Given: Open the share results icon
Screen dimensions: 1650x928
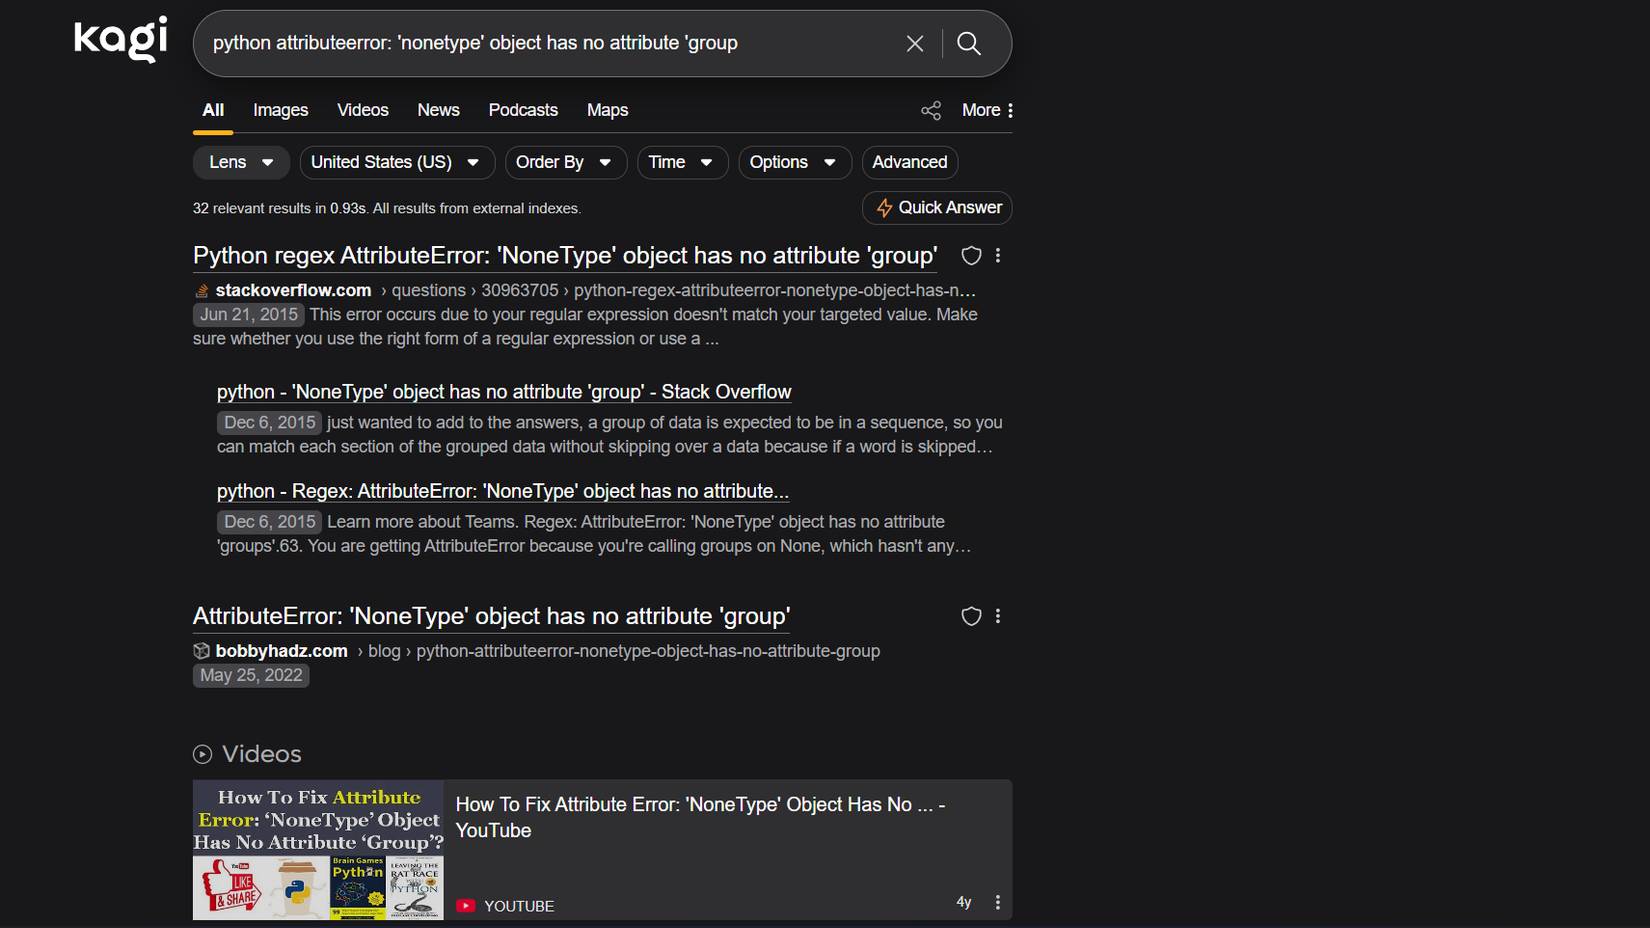Looking at the screenshot, I should click(x=931, y=110).
